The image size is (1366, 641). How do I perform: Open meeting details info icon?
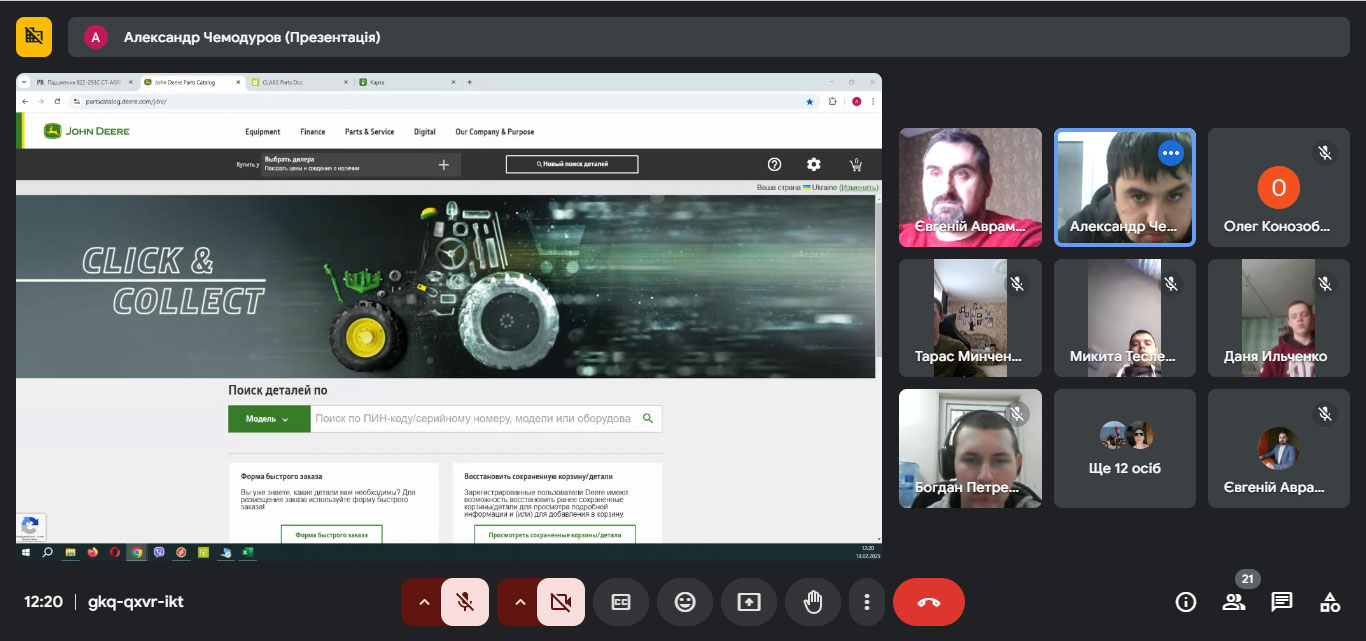tap(1186, 602)
